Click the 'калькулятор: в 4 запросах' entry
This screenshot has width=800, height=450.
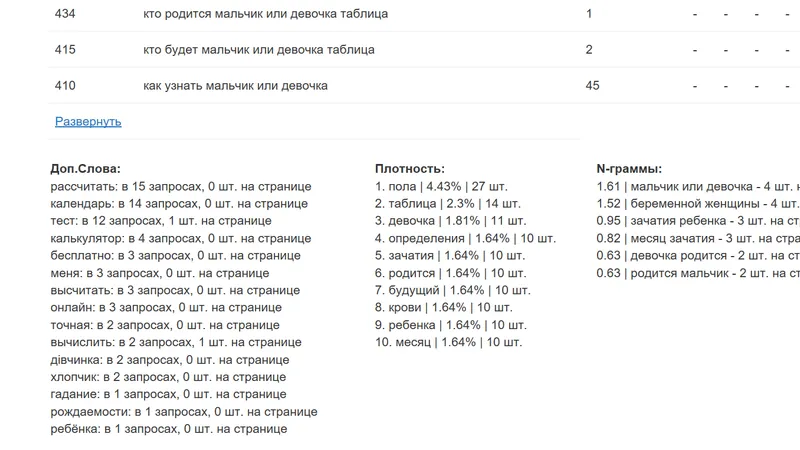pyautogui.click(x=180, y=238)
